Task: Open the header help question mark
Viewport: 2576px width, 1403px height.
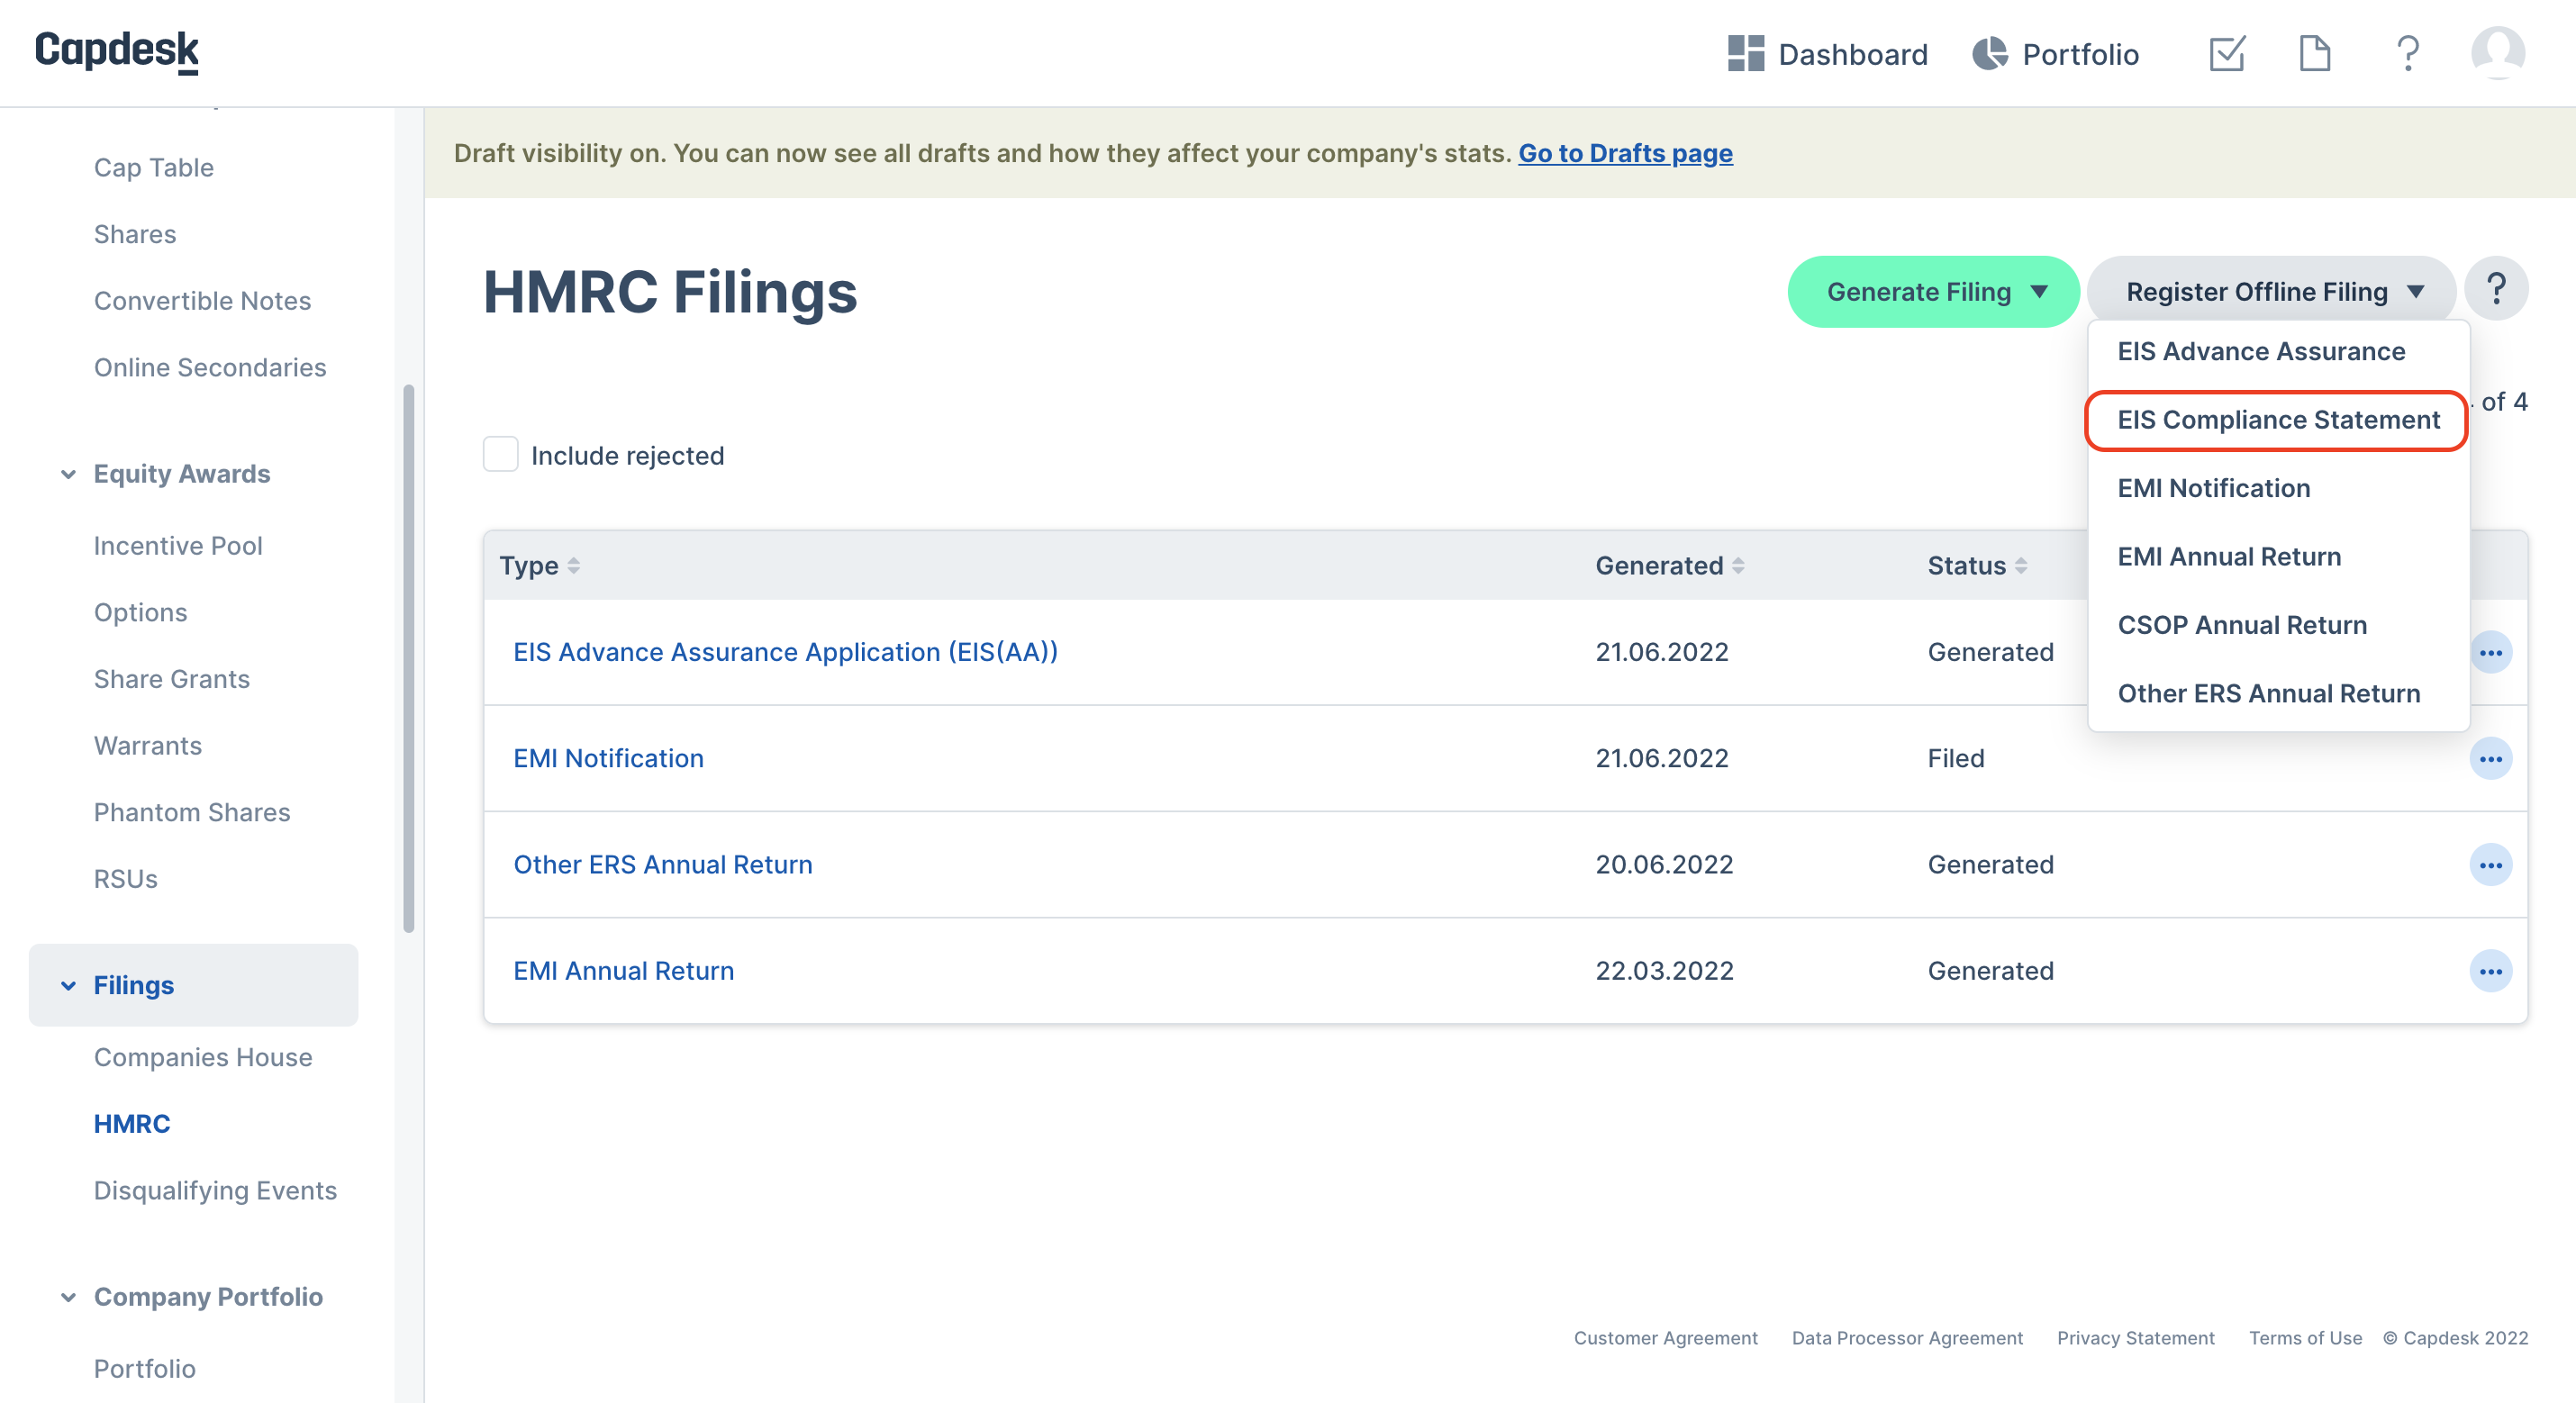Action: pyautogui.click(x=2408, y=53)
